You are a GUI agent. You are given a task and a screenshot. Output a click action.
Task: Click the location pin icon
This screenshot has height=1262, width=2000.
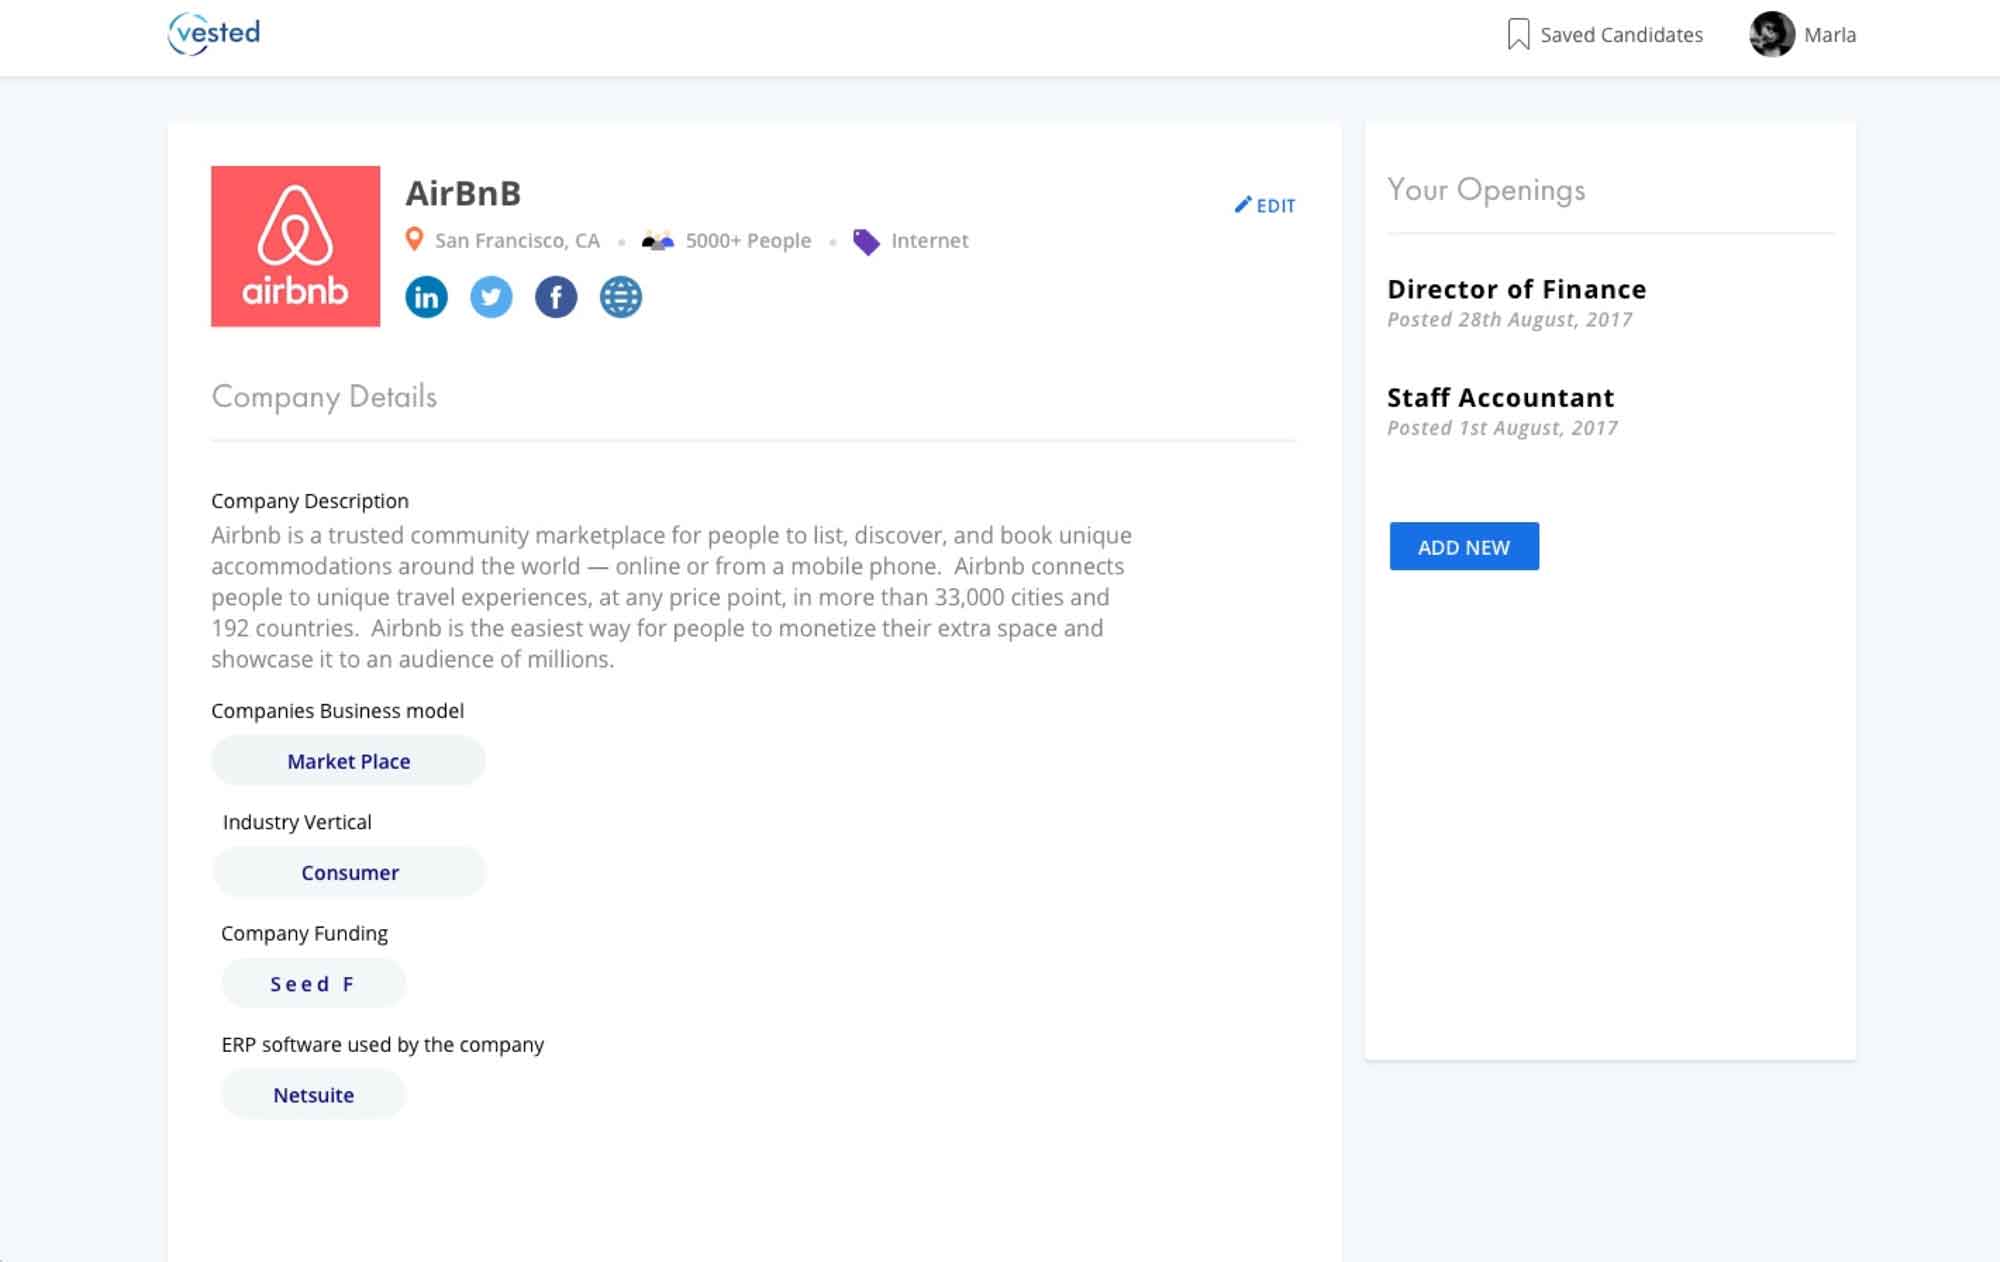(414, 240)
